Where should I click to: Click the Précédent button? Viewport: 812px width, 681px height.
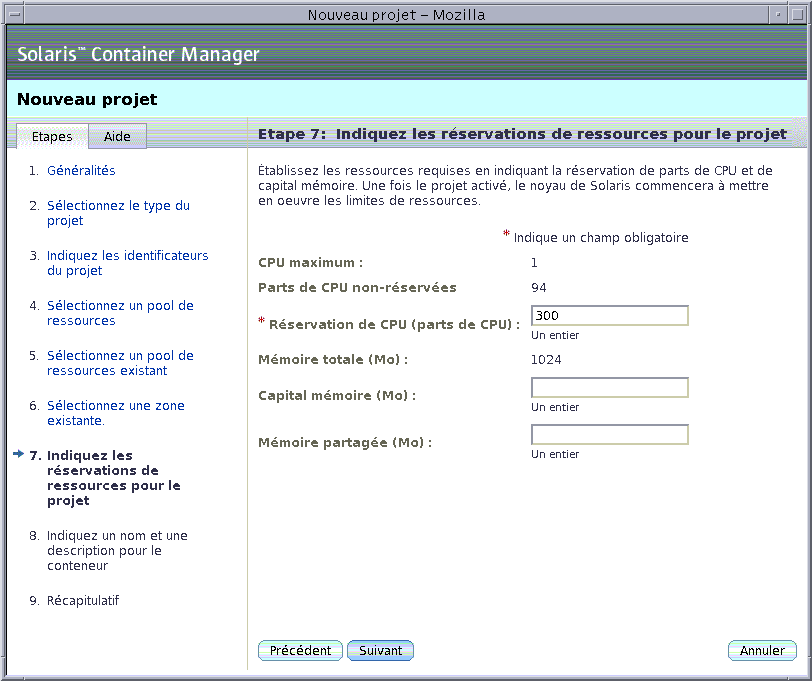pyautogui.click(x=300, y=650)
